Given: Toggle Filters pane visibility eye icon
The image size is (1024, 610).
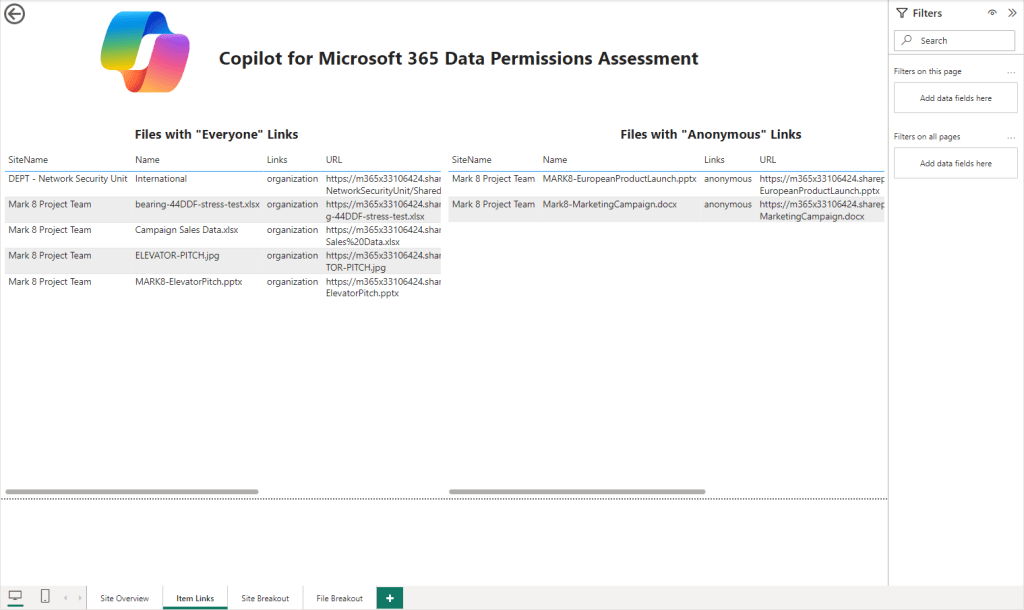Looking at the screenshot, I should 992,13.
